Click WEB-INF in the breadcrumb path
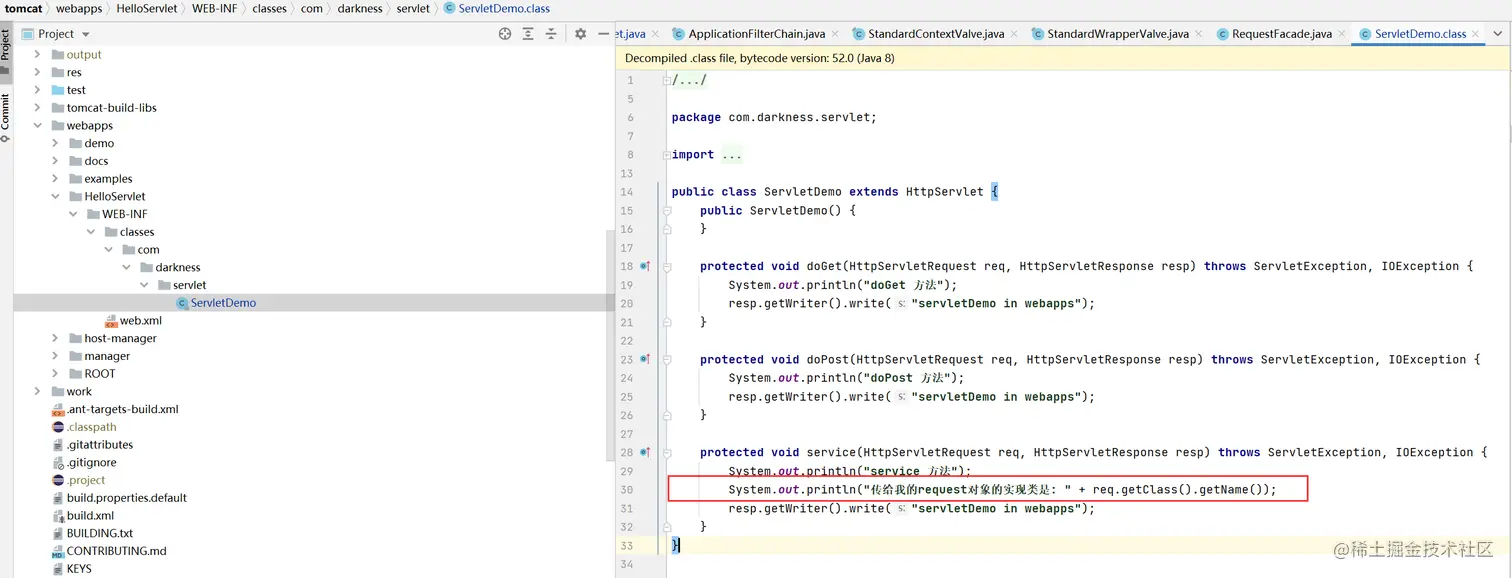1512x578 pixels. pos(214,8)
